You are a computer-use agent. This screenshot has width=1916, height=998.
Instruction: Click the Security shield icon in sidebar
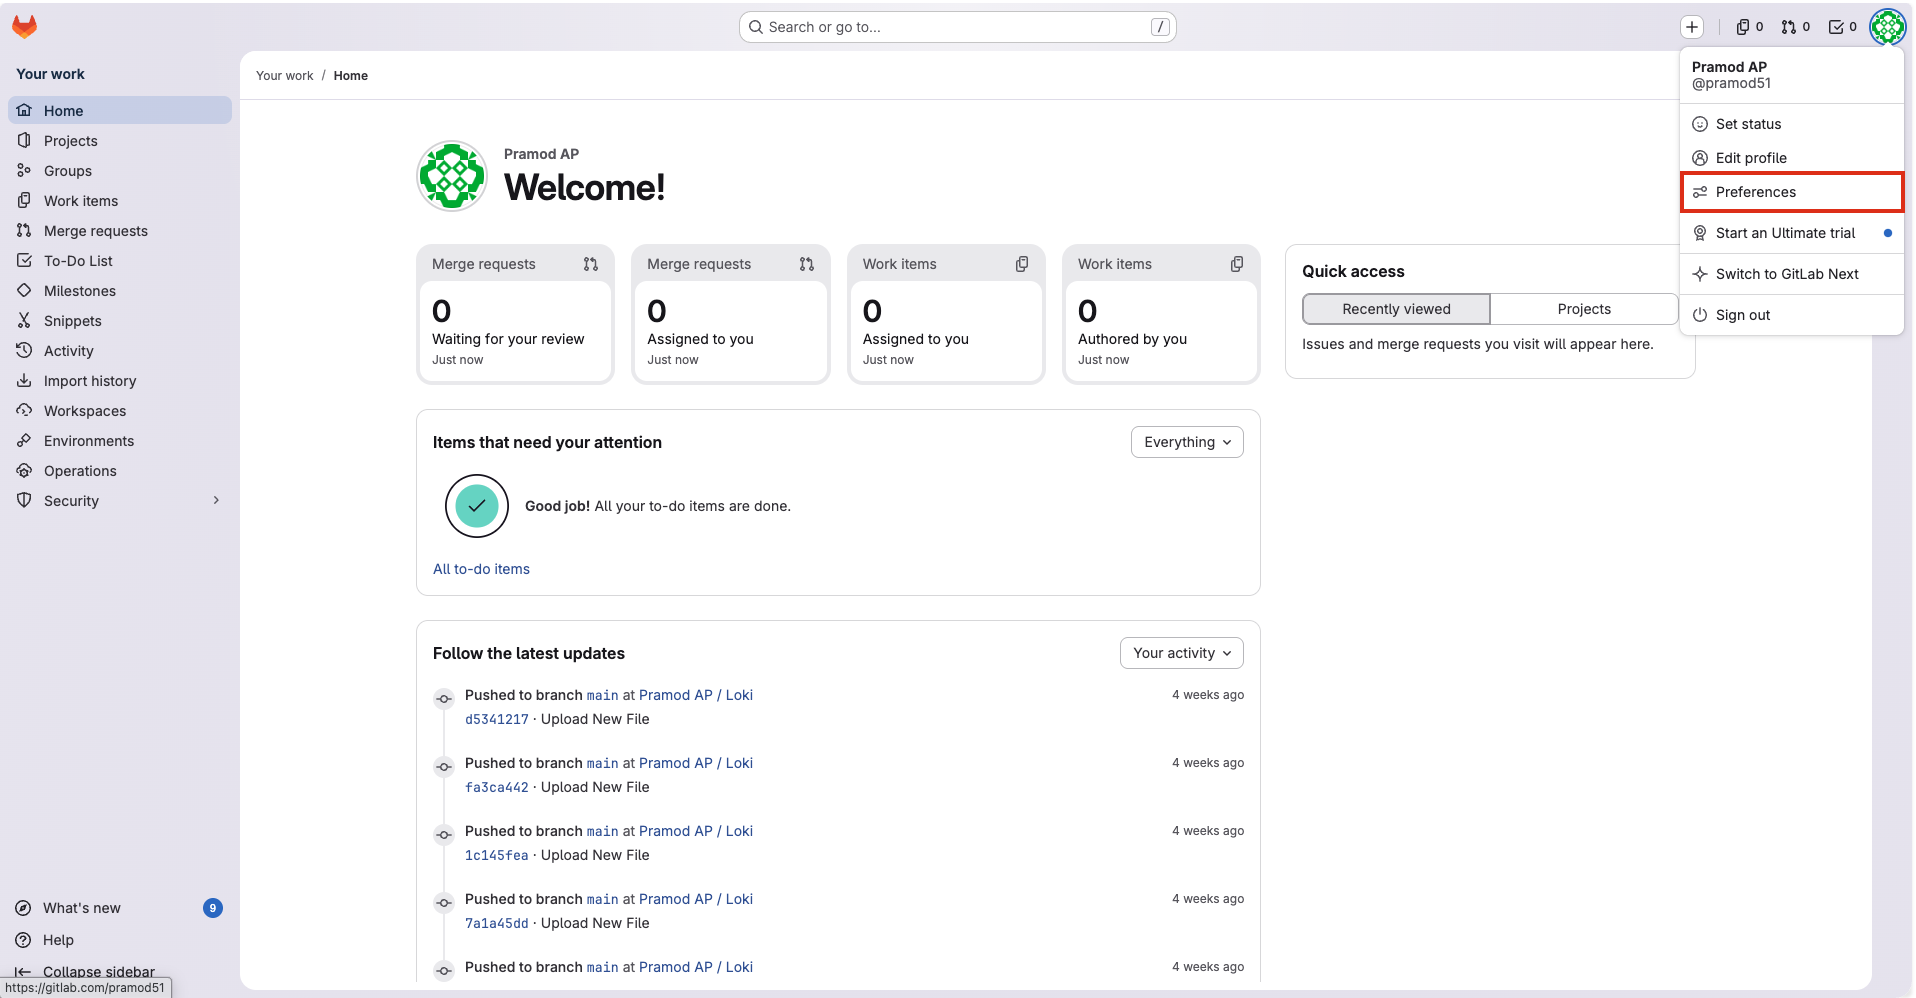(x=24, y=500)
